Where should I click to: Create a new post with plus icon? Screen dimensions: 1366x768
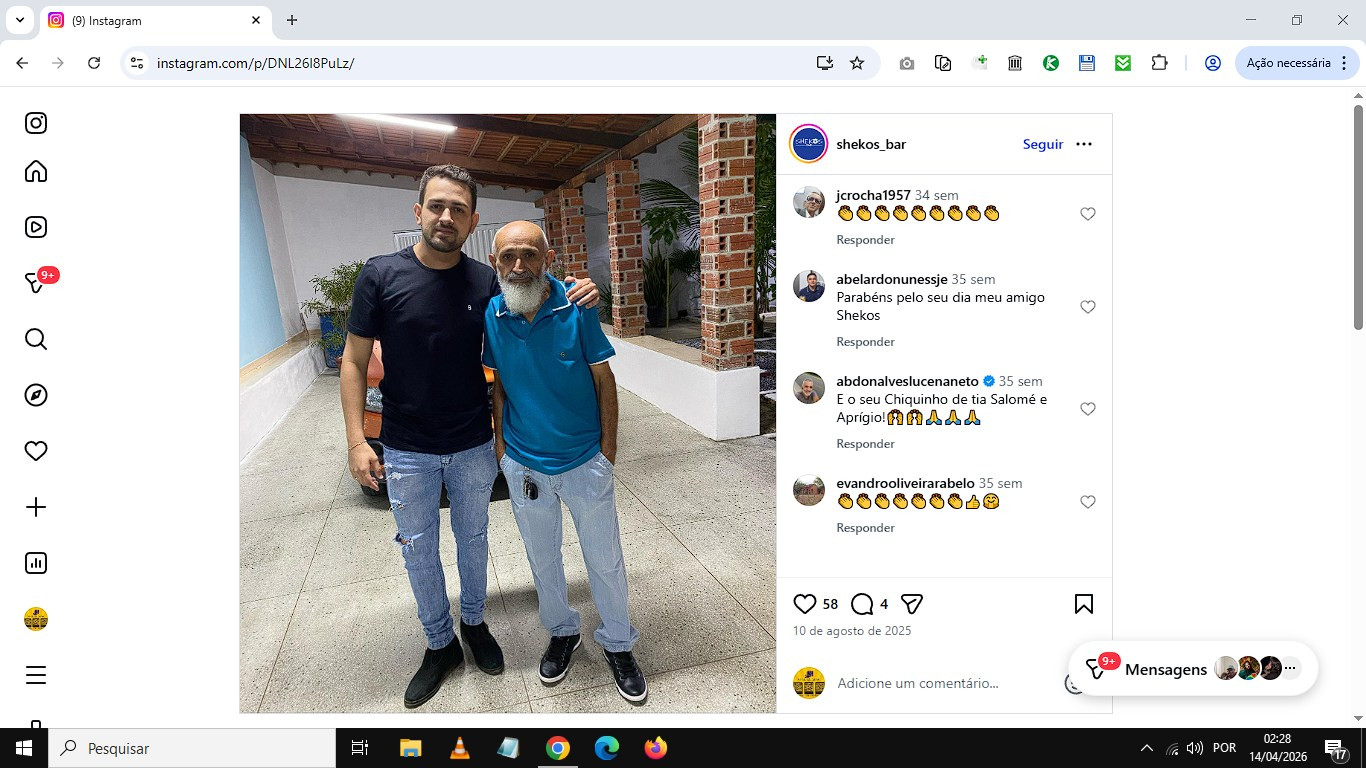36,507
